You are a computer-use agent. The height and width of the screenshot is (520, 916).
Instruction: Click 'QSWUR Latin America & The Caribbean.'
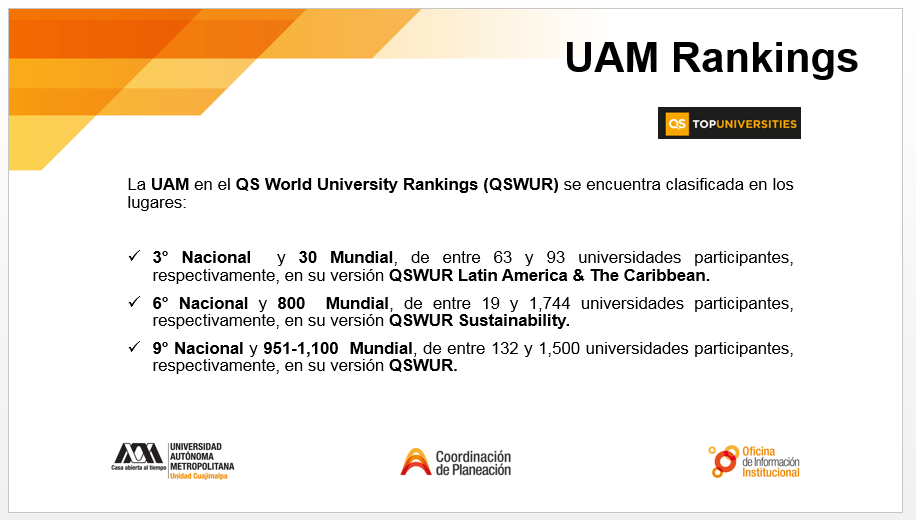[x=550, y=276]
